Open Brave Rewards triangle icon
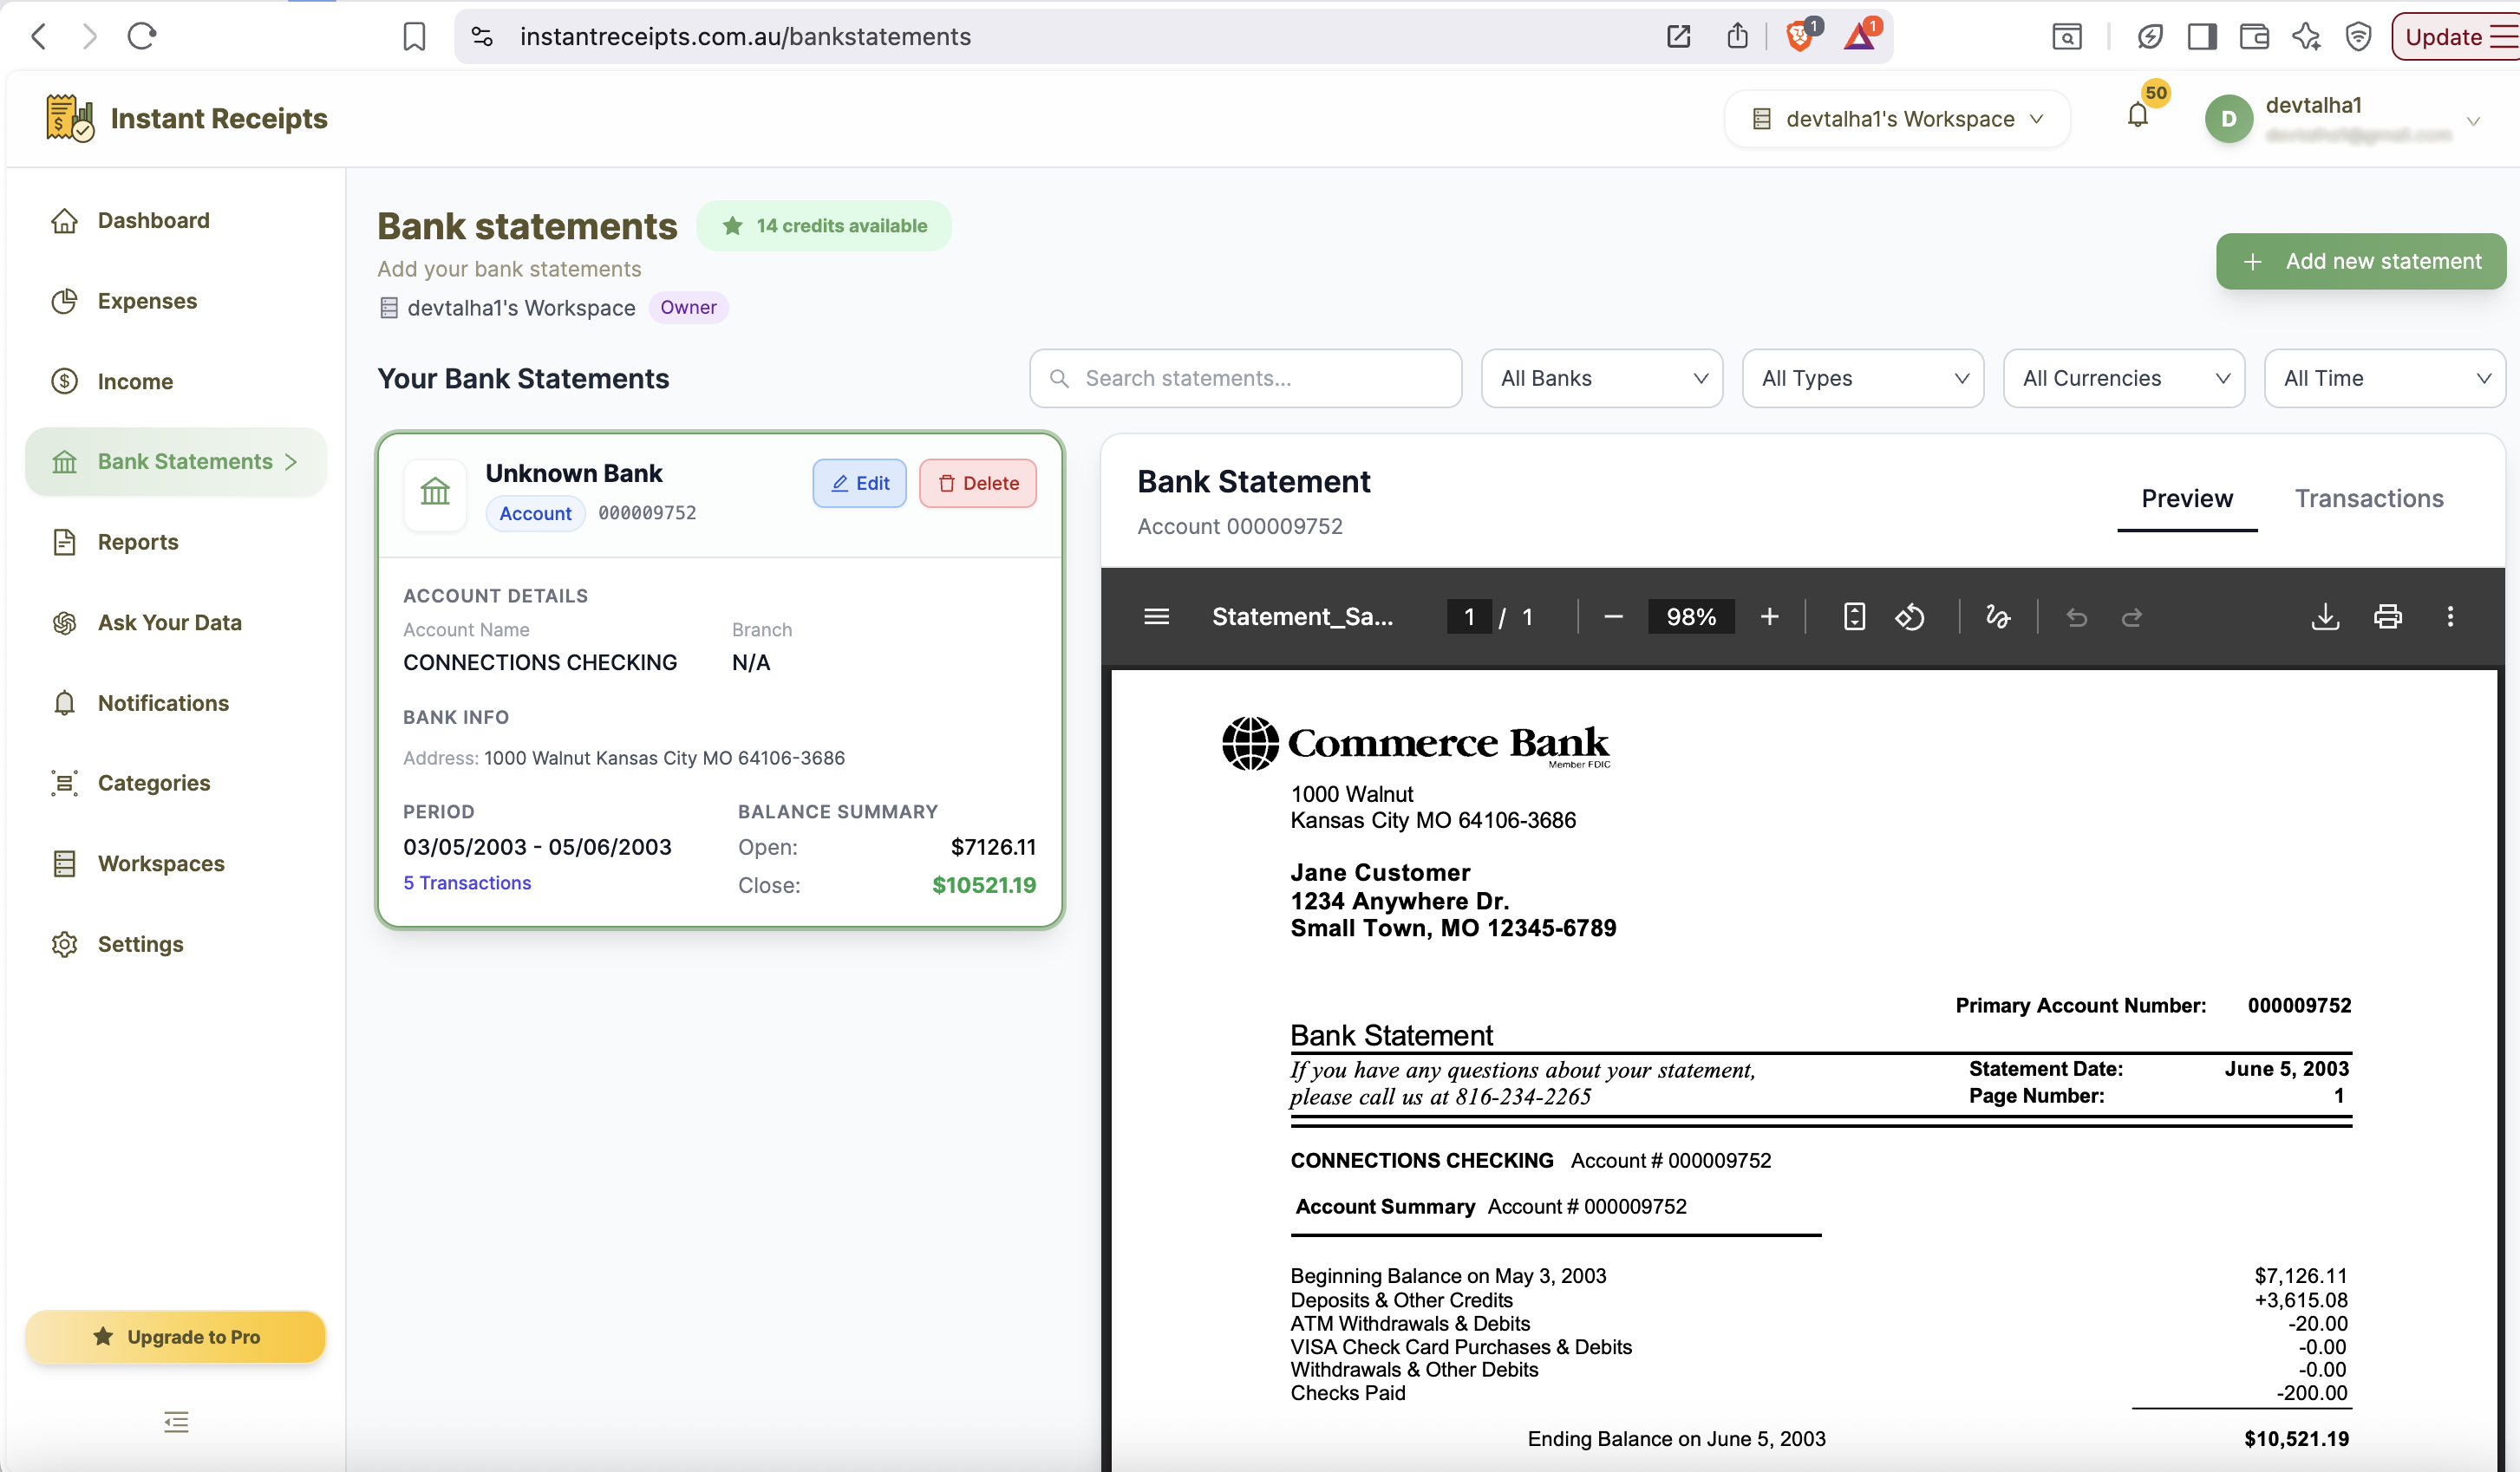This screenshot has width=2520, height=1472. coord(1860,37)
